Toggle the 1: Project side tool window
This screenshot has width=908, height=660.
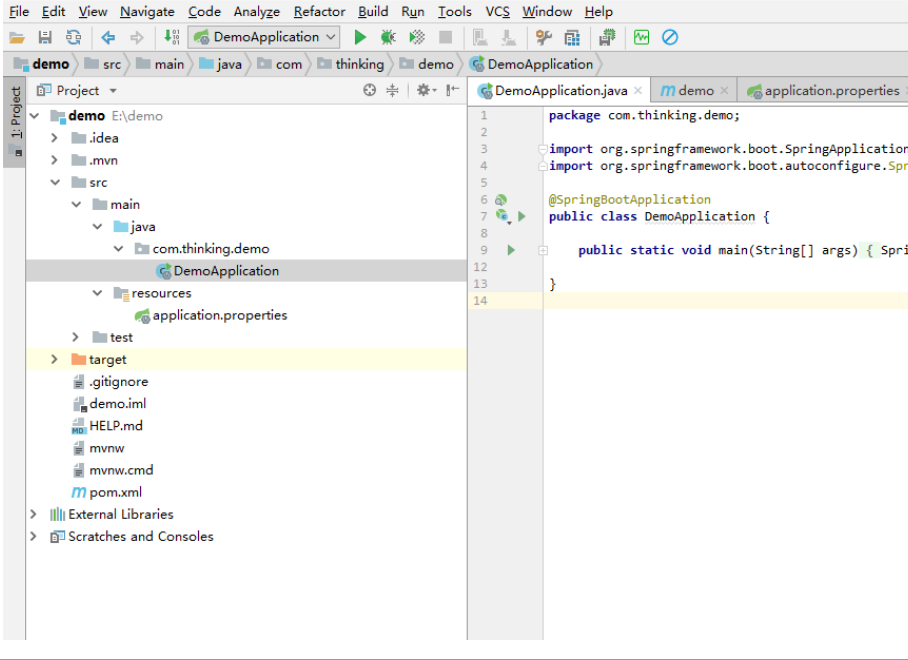pyautogui.click(x=15, y=112)
